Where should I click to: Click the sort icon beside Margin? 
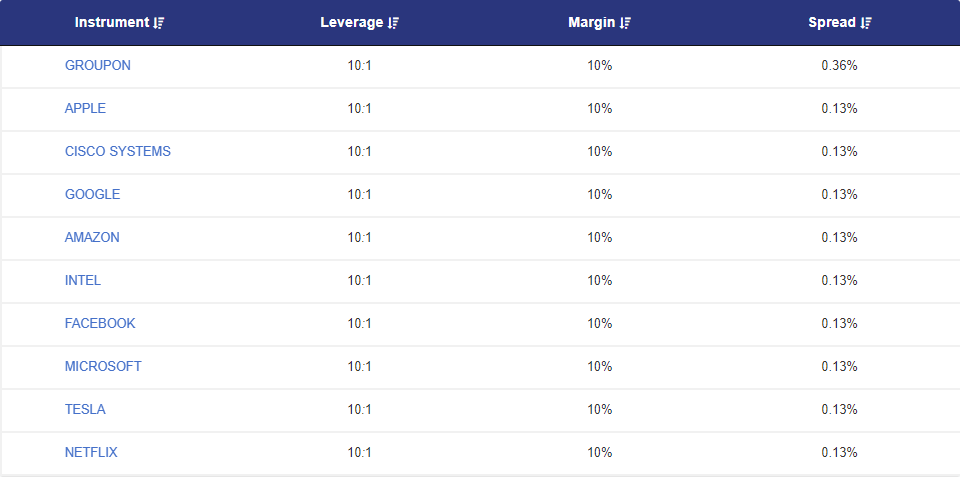(626, 23)
